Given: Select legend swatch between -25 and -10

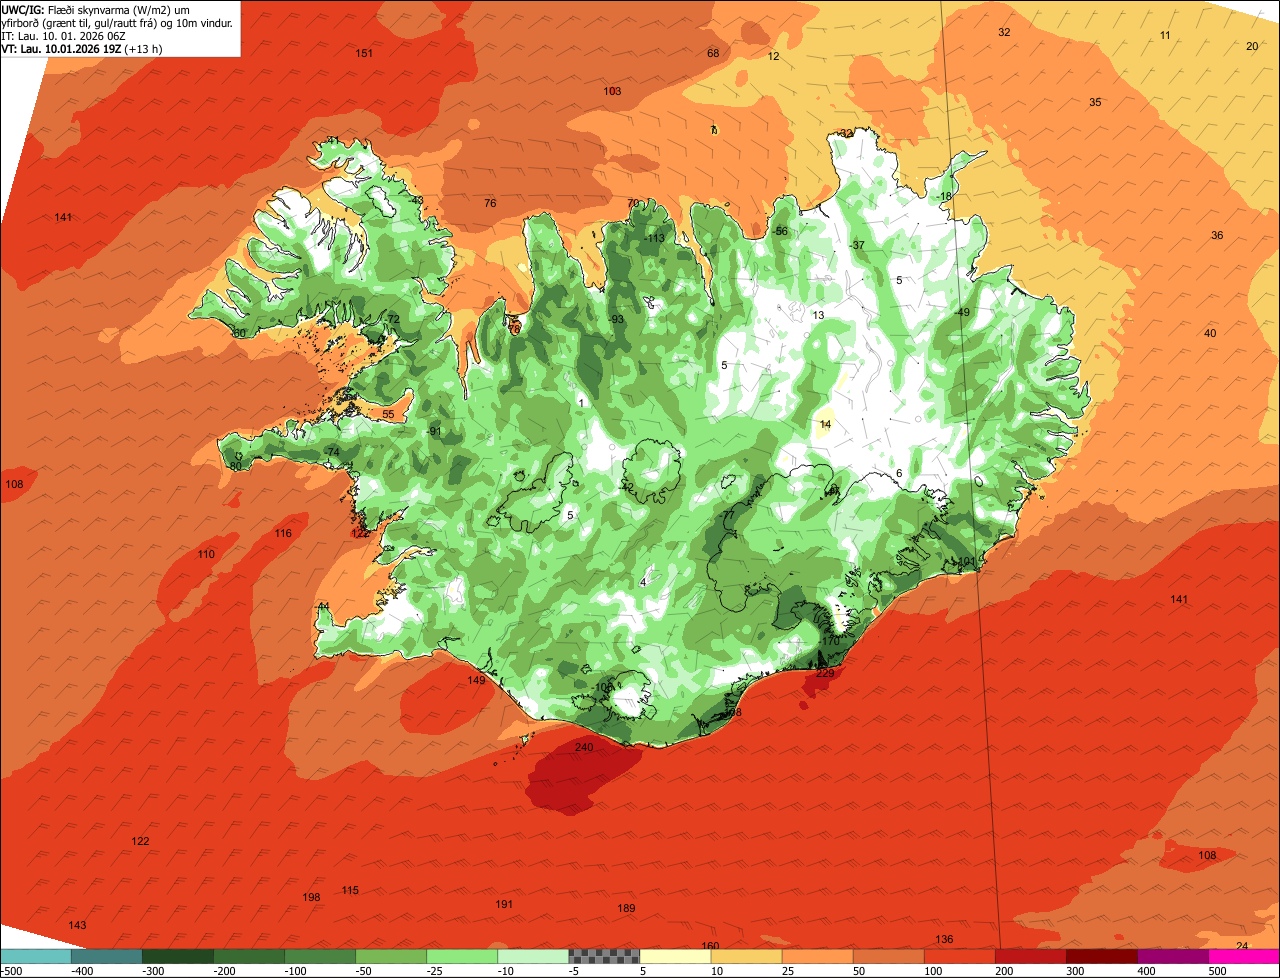Looking at the screenshot, I should pyautogui.click(x=462, y=956).
